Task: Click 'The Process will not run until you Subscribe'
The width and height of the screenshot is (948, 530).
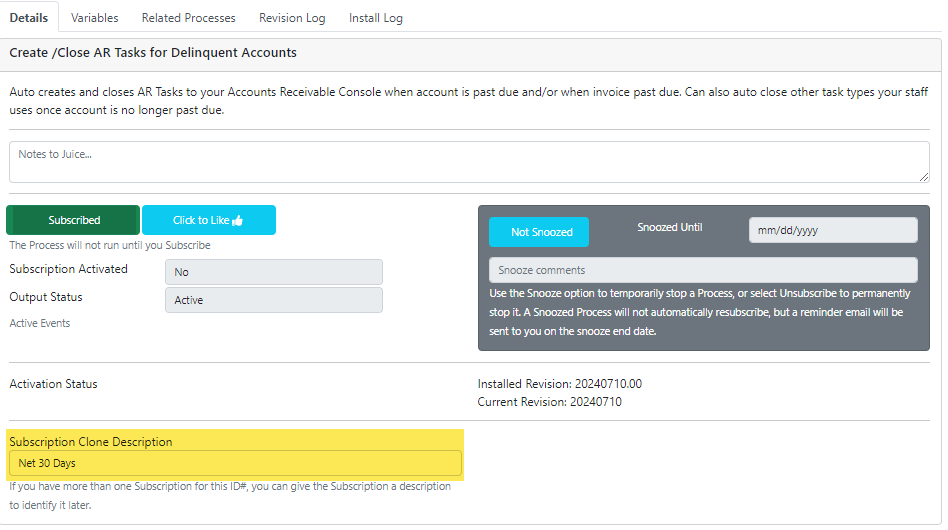Action: [110, 245]
